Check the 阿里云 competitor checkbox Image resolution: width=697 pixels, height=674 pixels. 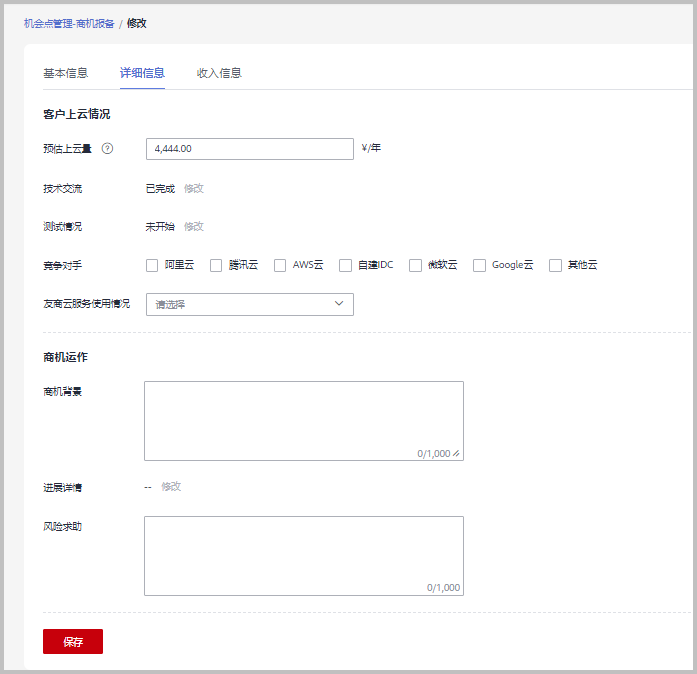(x=152, y=265)
